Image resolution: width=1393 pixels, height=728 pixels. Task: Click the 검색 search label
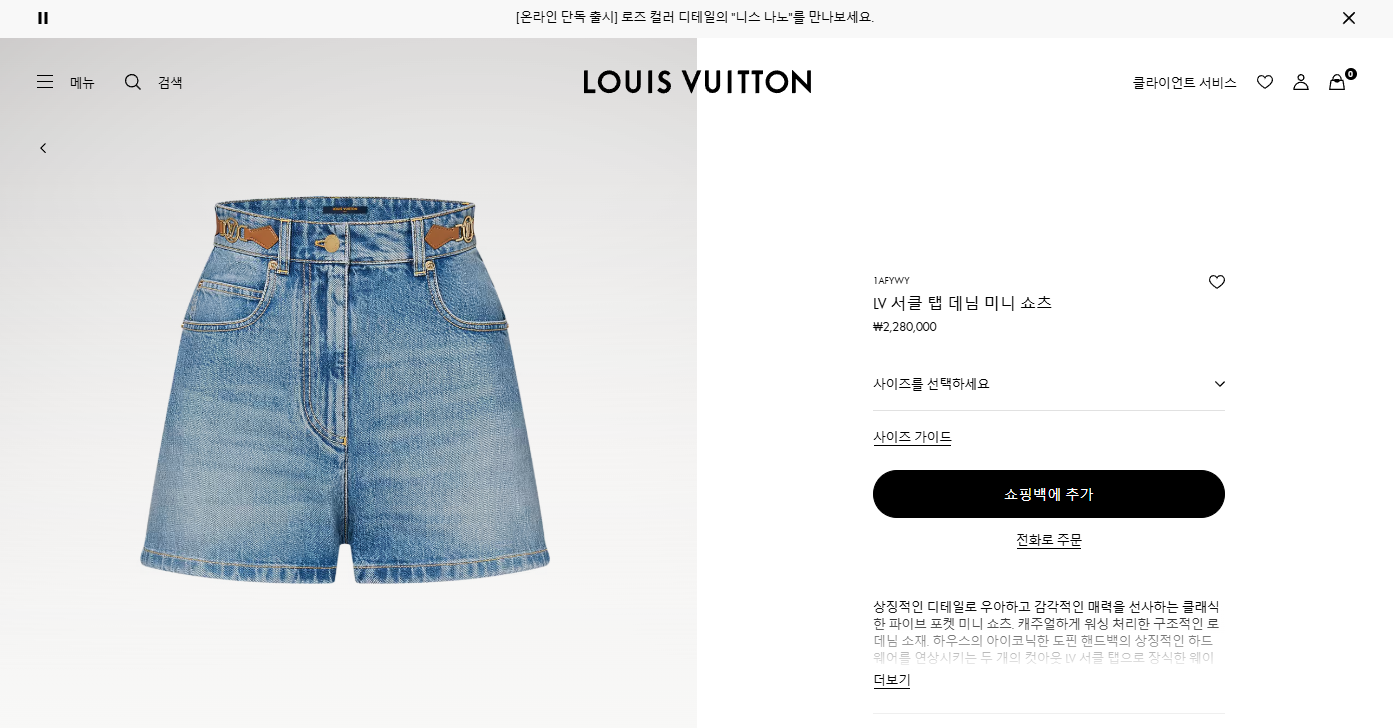(x=170, y=83)
